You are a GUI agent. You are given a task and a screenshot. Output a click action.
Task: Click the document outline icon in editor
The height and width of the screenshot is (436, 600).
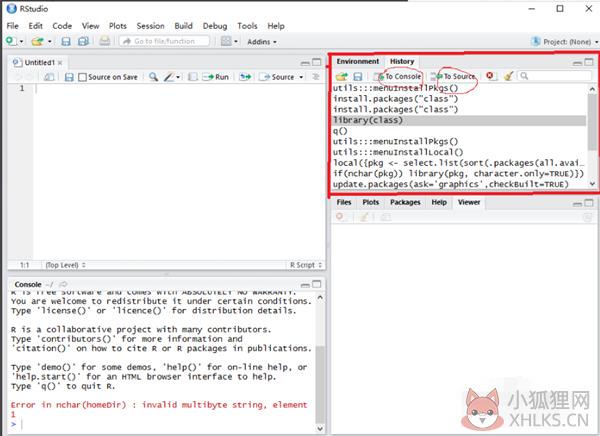click(316, 77)
